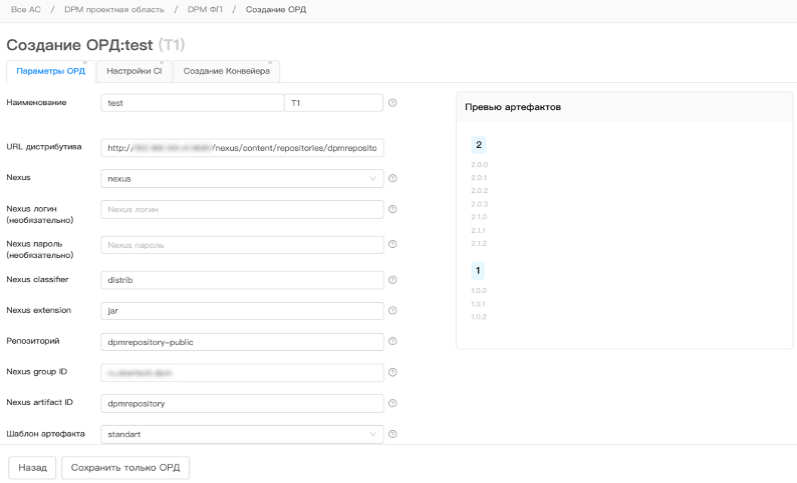The height and width of the screenshot is (483, 797).
Task: Select version group 2 in artifact preview
Action: click(479, 146)
